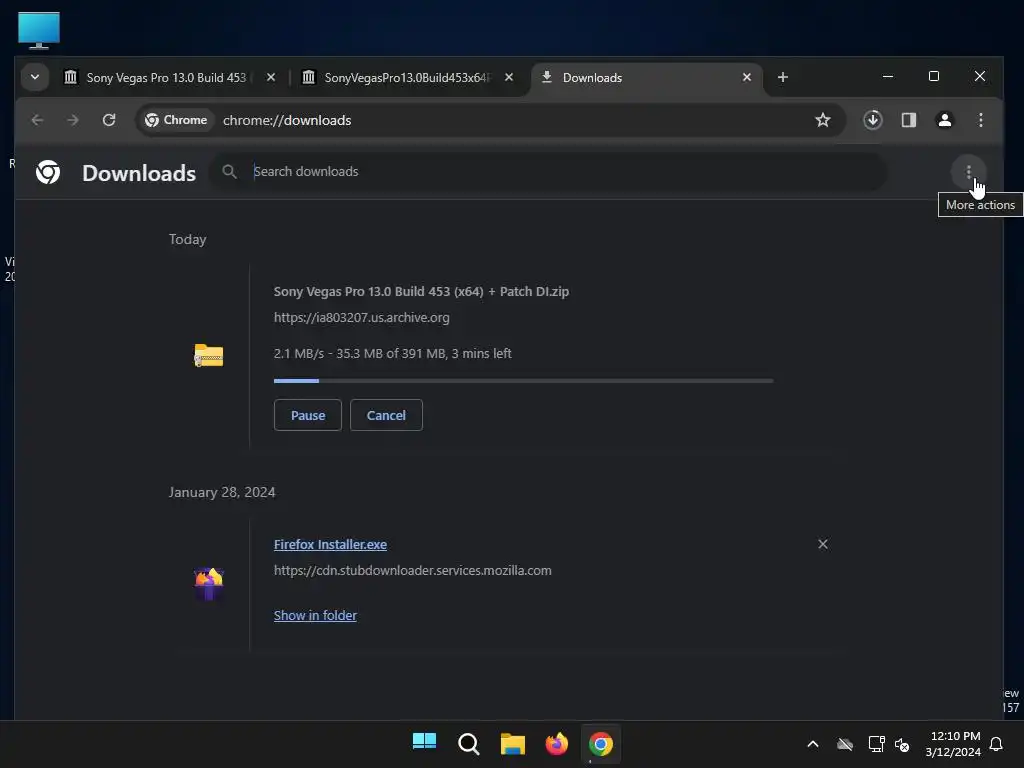Click the muted volume tray icon
The image size is (1024, 768).
coord(902,744)
